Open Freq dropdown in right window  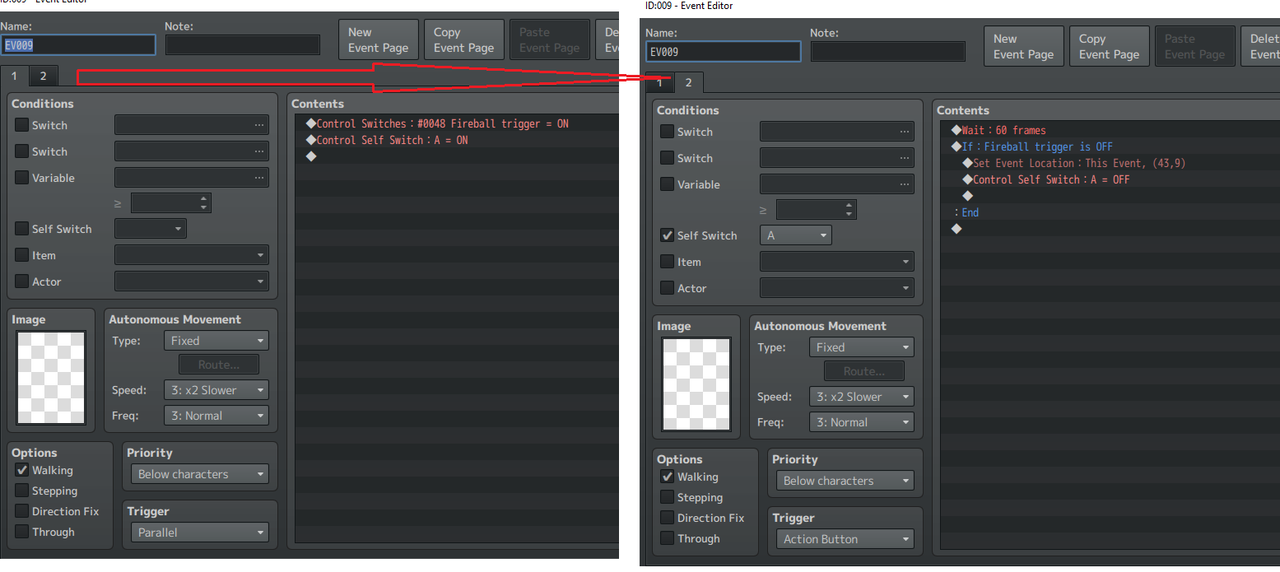pos(862,422)
